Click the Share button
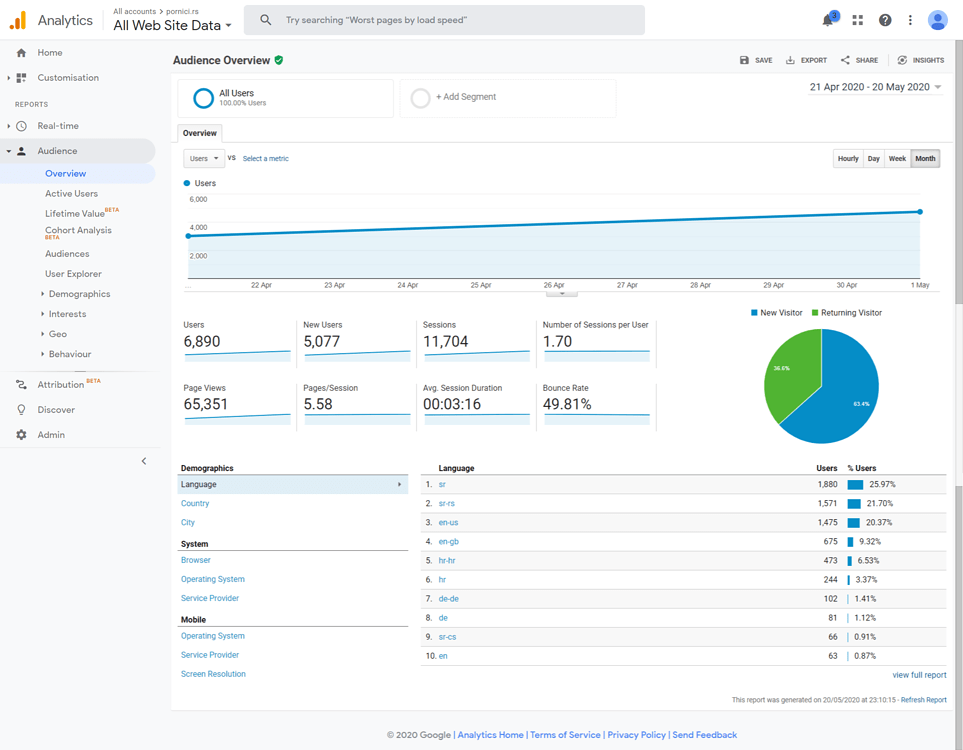Viewport: 963px width, 750px height. [859, 60]
